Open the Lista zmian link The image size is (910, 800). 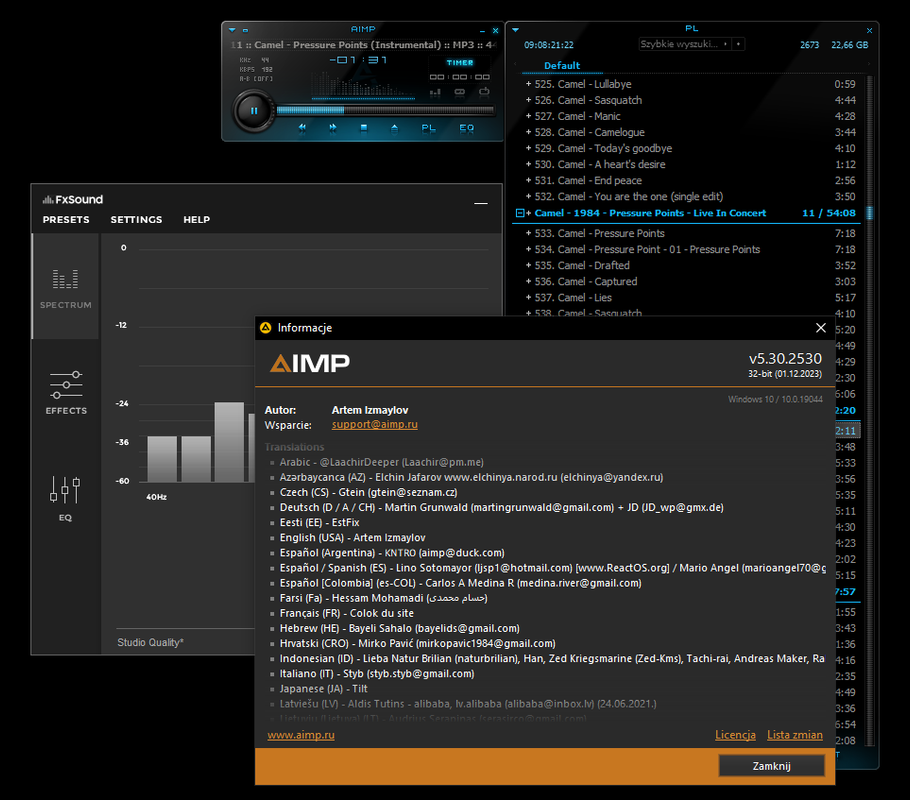pos(795,735)
